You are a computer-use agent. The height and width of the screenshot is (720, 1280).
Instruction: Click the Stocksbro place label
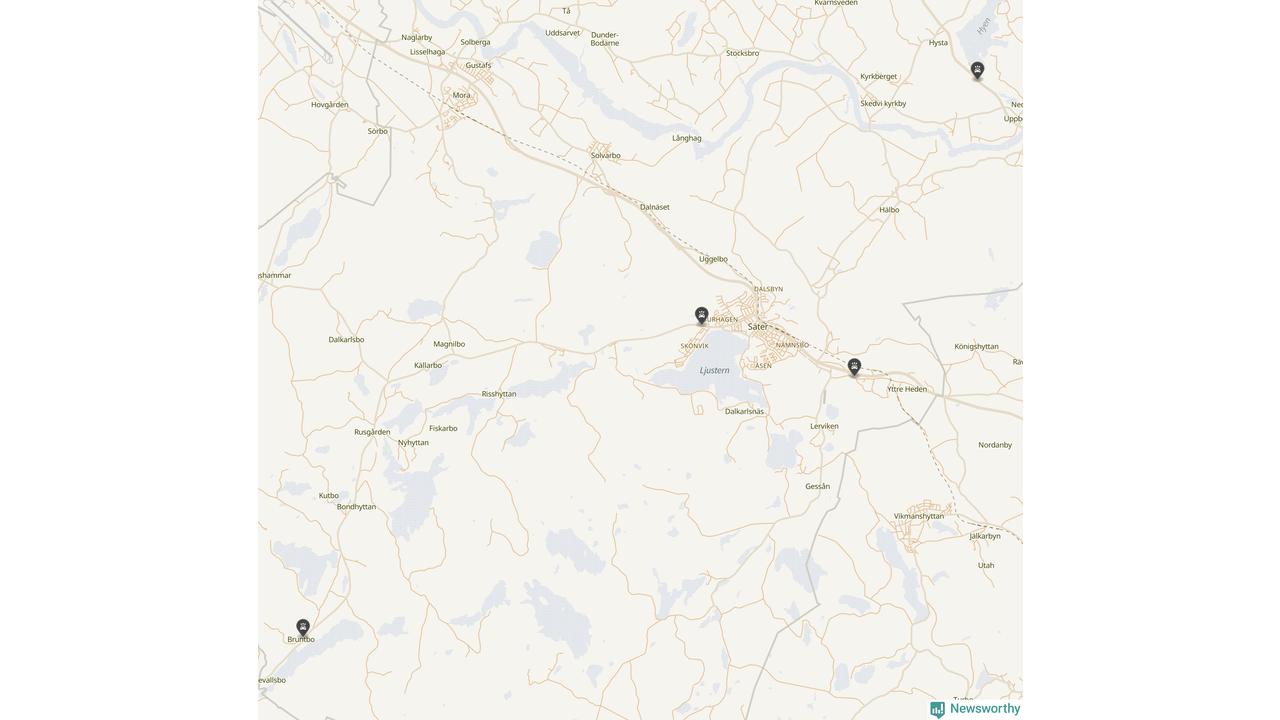point(742,53)
